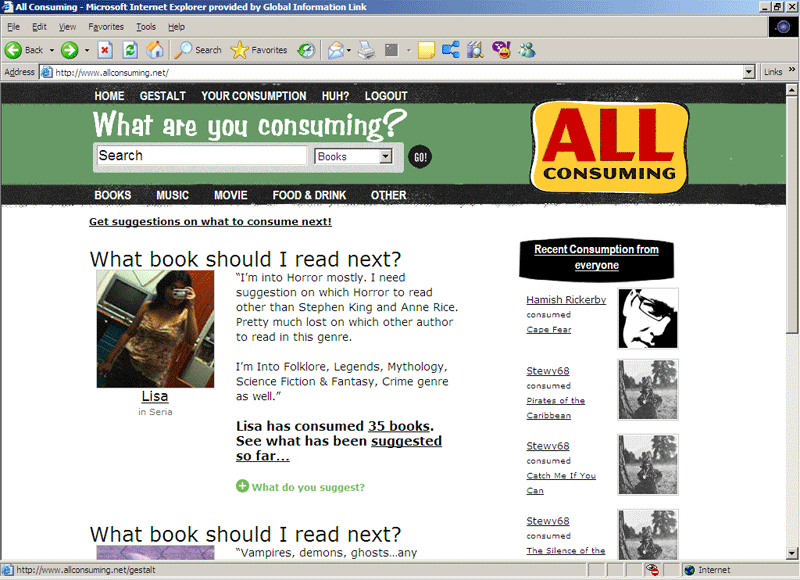Expand the Links toolbar chevron
The image size is (800, 580).
(x=791, y=69)
